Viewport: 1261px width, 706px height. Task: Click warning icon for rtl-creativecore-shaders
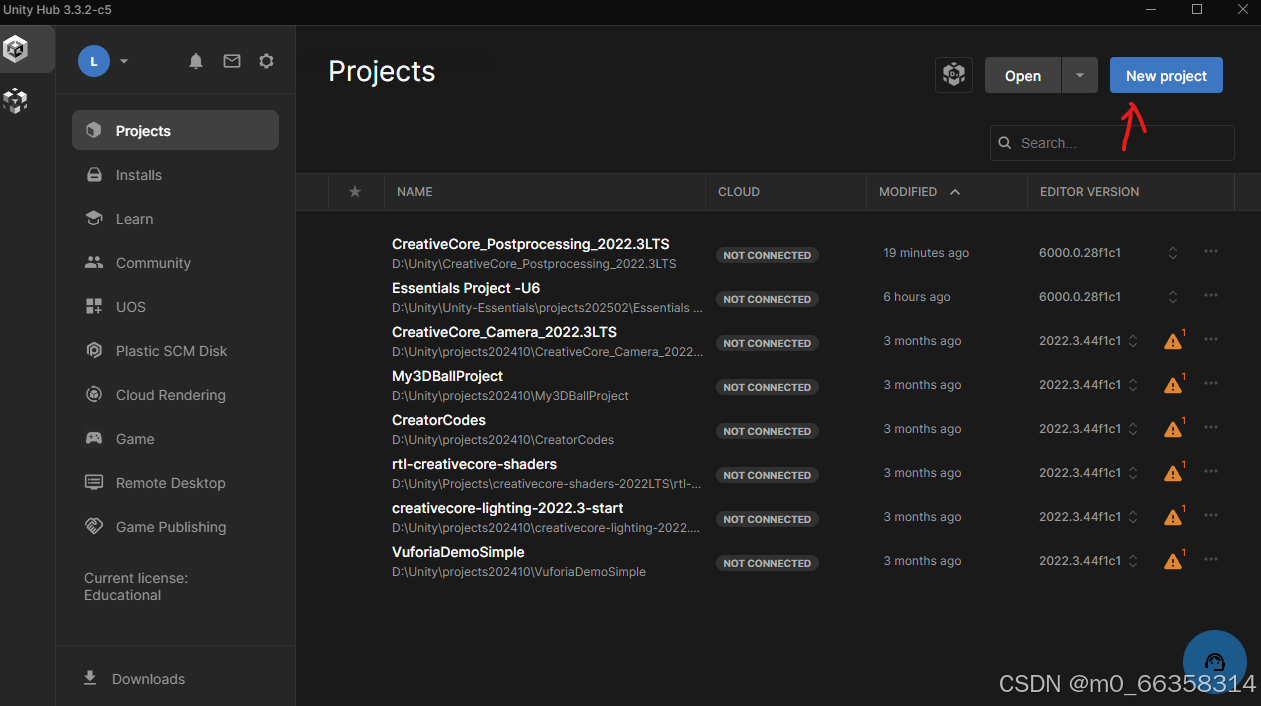[1173, 473]
